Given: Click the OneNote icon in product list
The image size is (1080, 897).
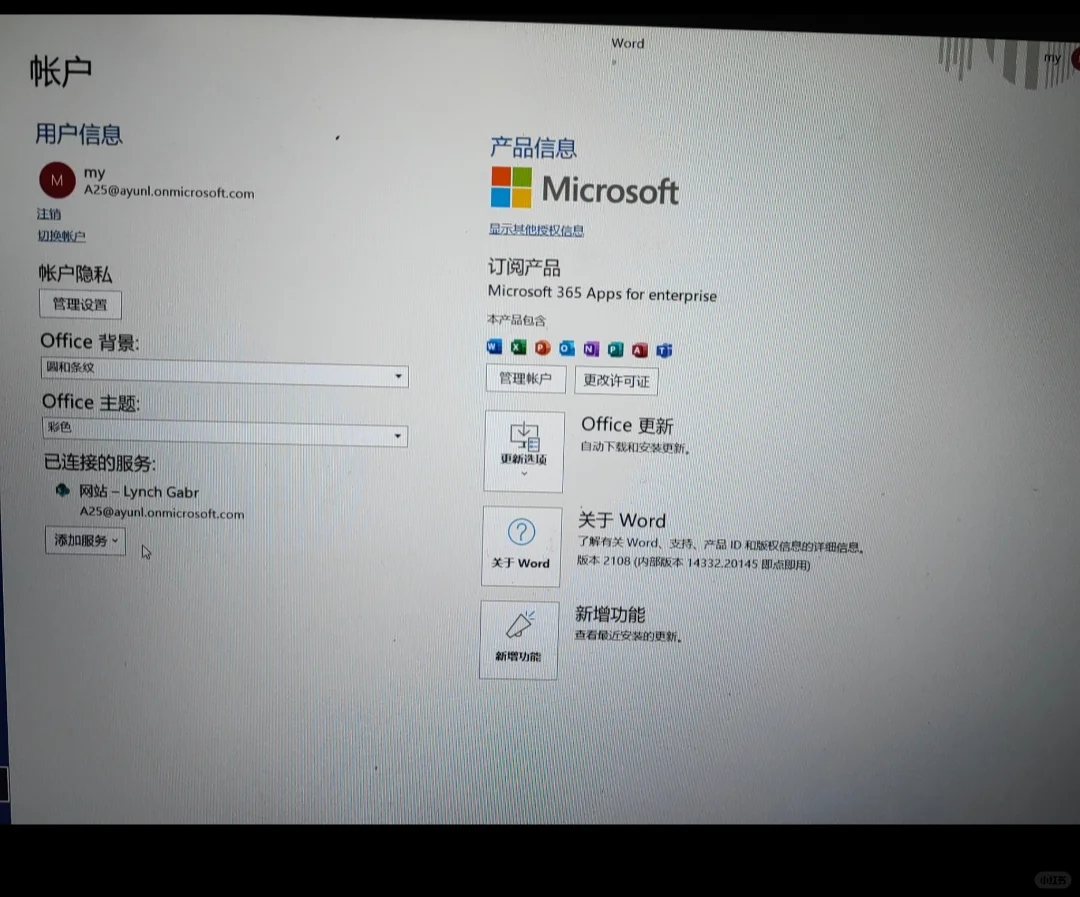Looking at the screenshot, I should click(x=590, y=347).
